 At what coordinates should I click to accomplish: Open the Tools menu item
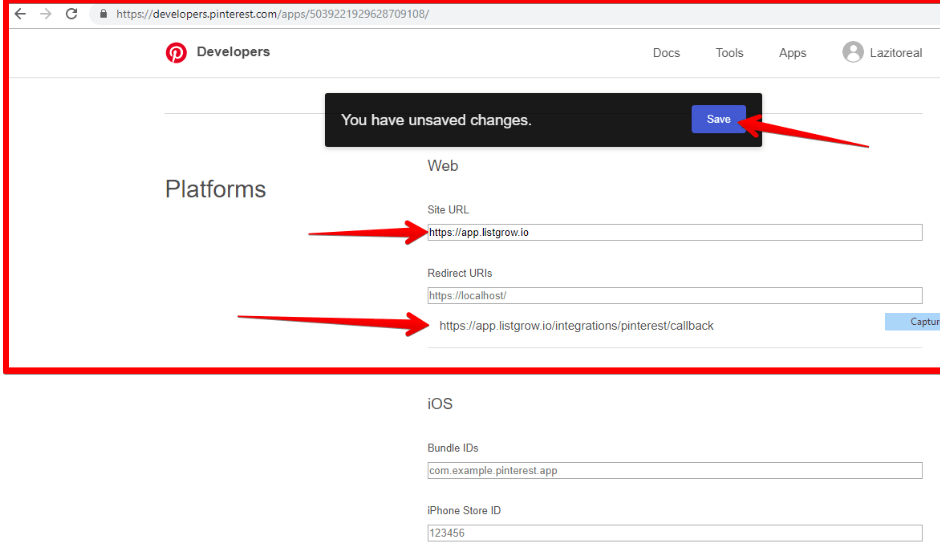tap(729, 53)
